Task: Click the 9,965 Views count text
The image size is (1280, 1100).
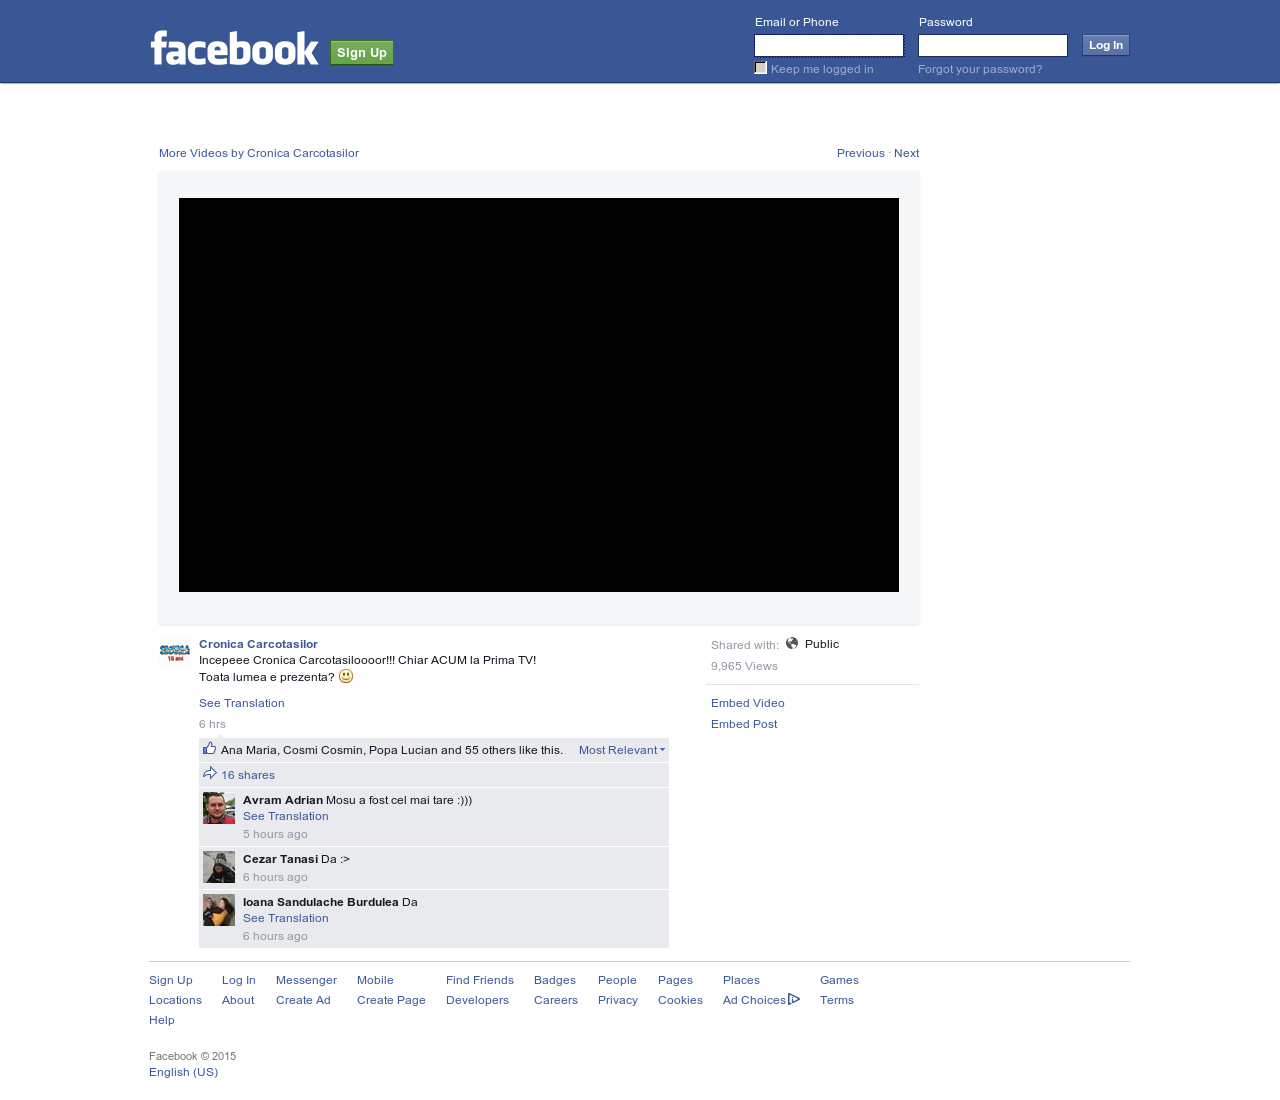Action: 744,666
